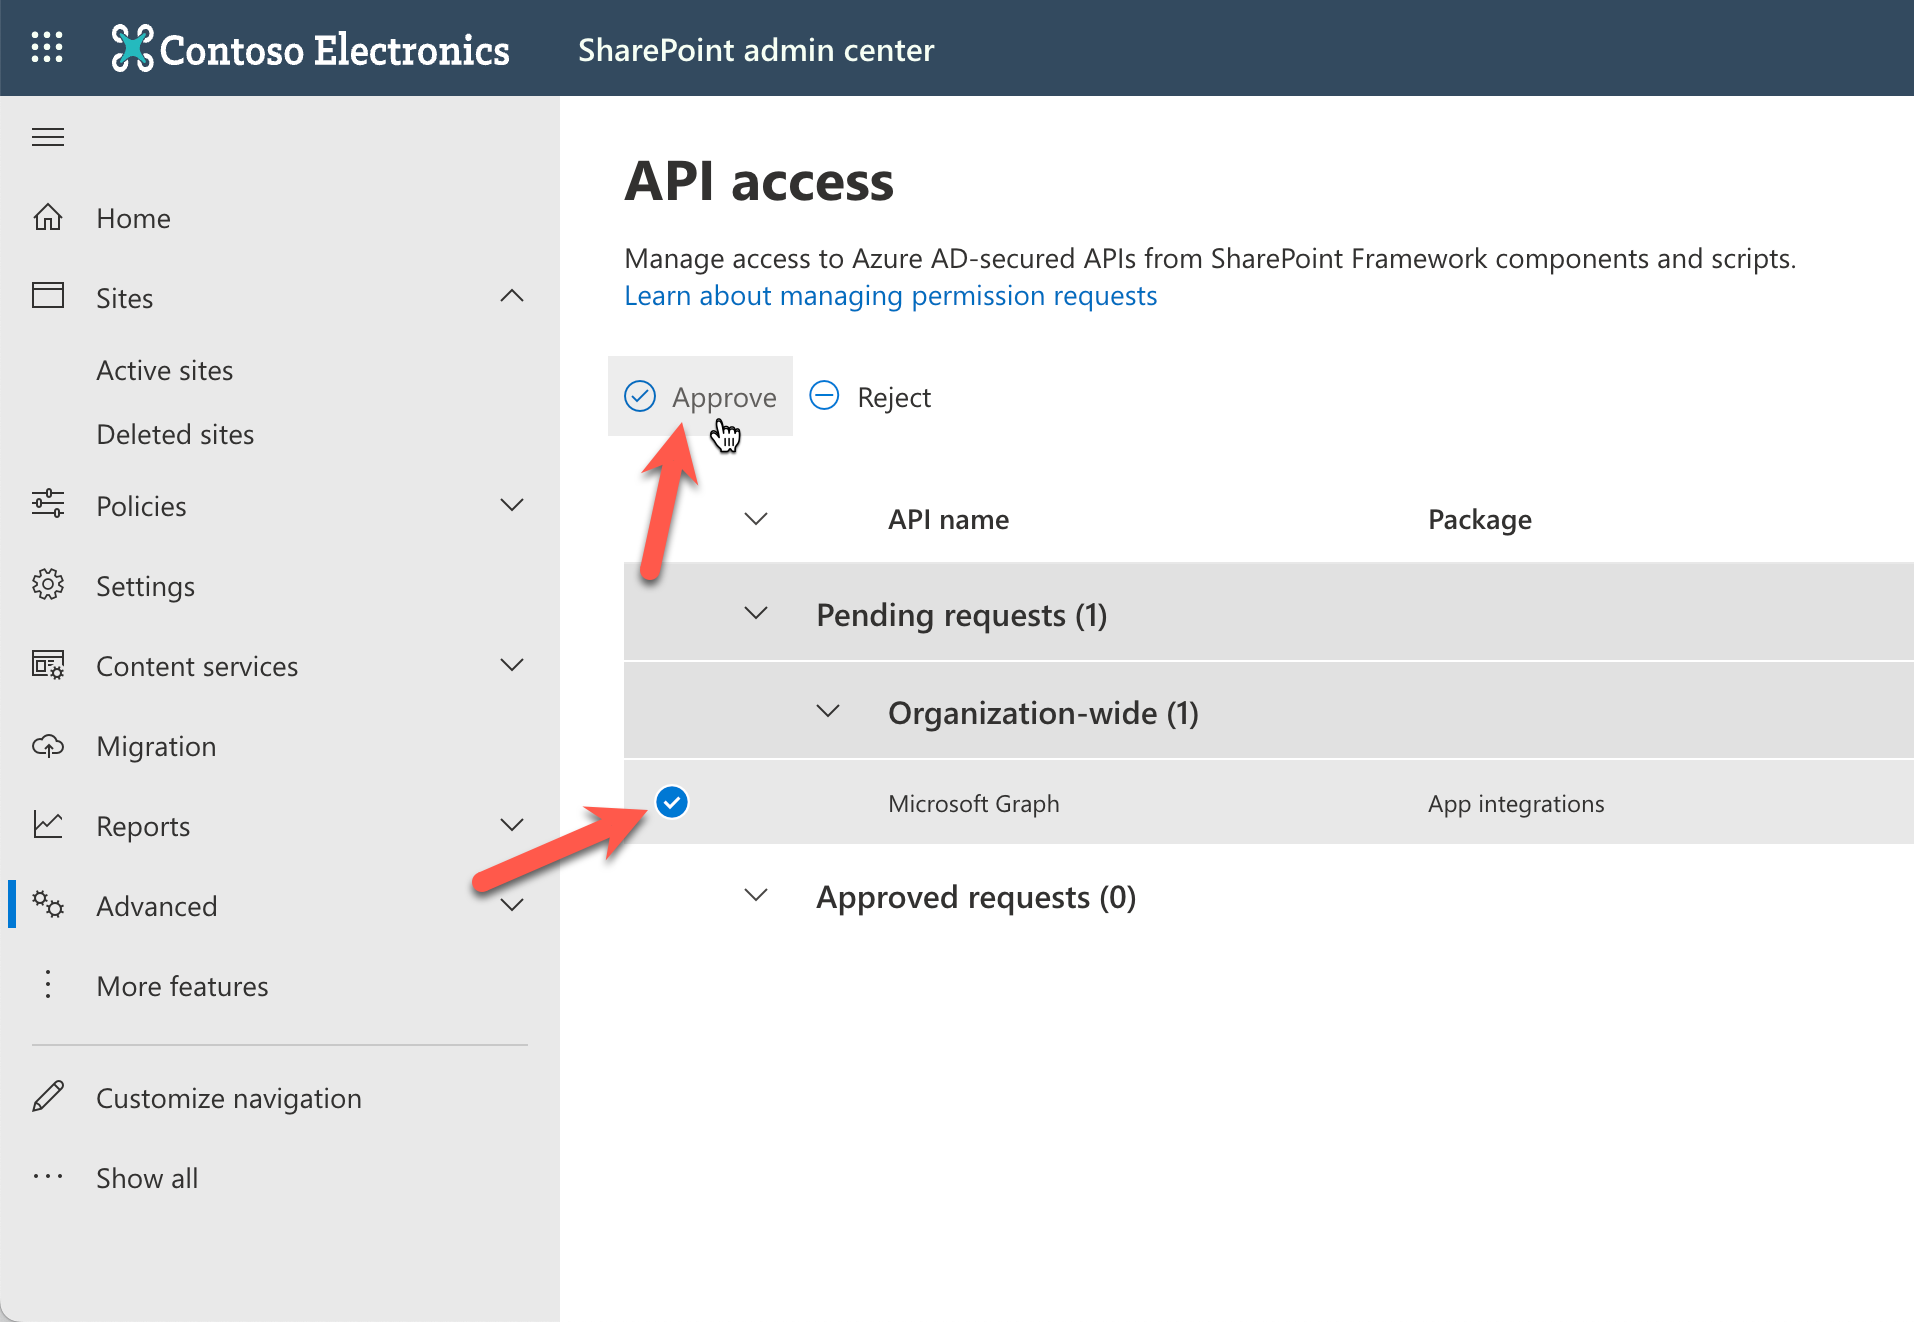Collapse navigation with the hamburger icon
The height and width of the screenshot is (1322, 1914).
(x=48, y=137)
